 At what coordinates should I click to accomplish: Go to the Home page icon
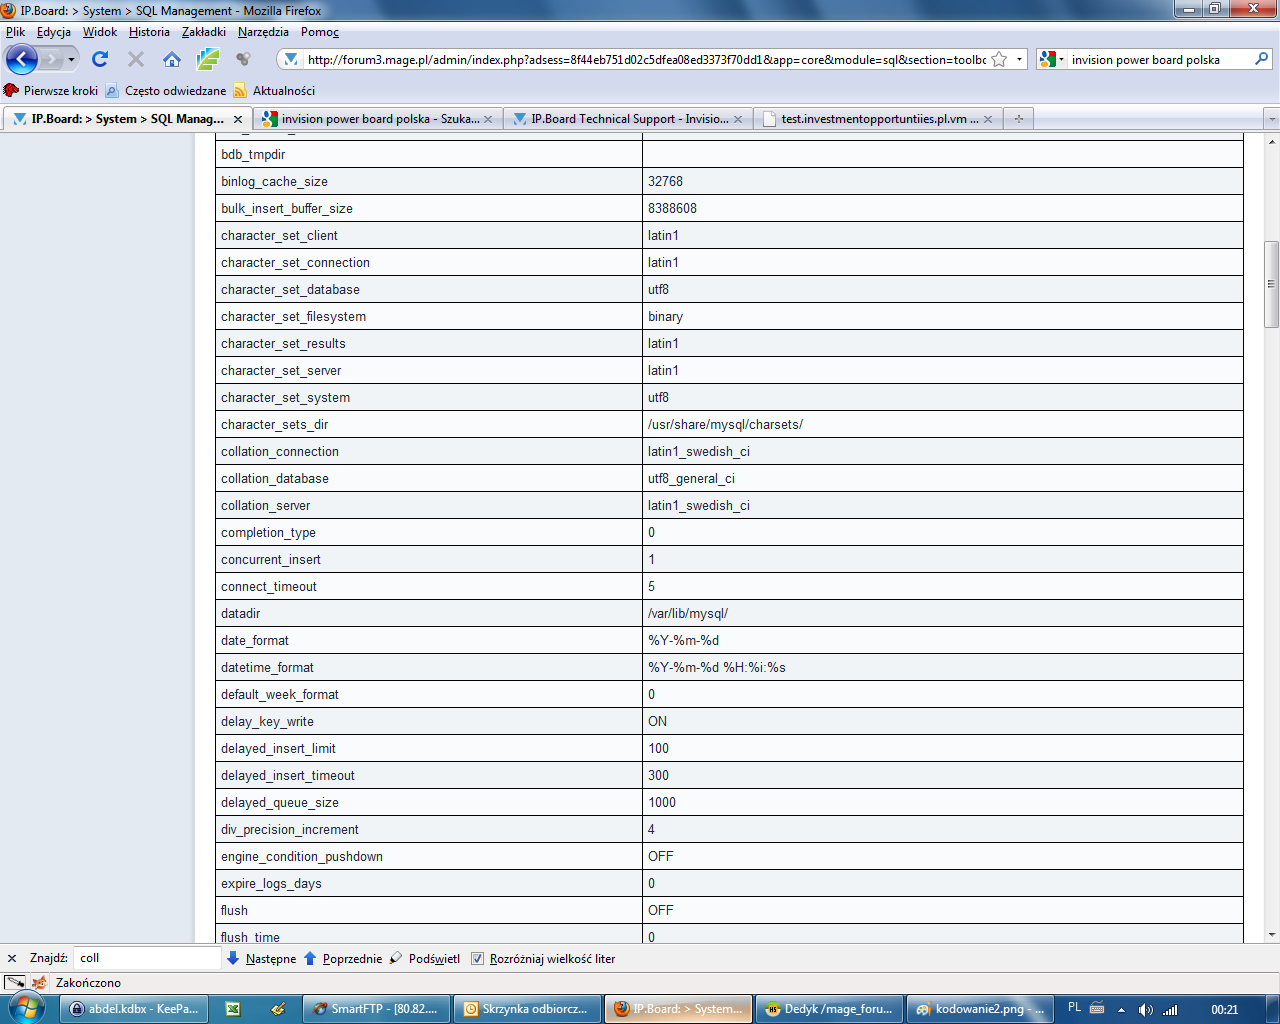(x=172, y=60)
